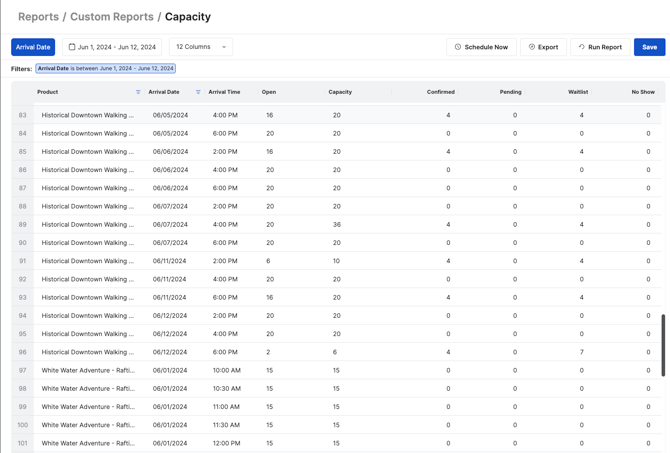670x453 pixels.
Task: Click open value 6 in row 91
Action: 268,261
